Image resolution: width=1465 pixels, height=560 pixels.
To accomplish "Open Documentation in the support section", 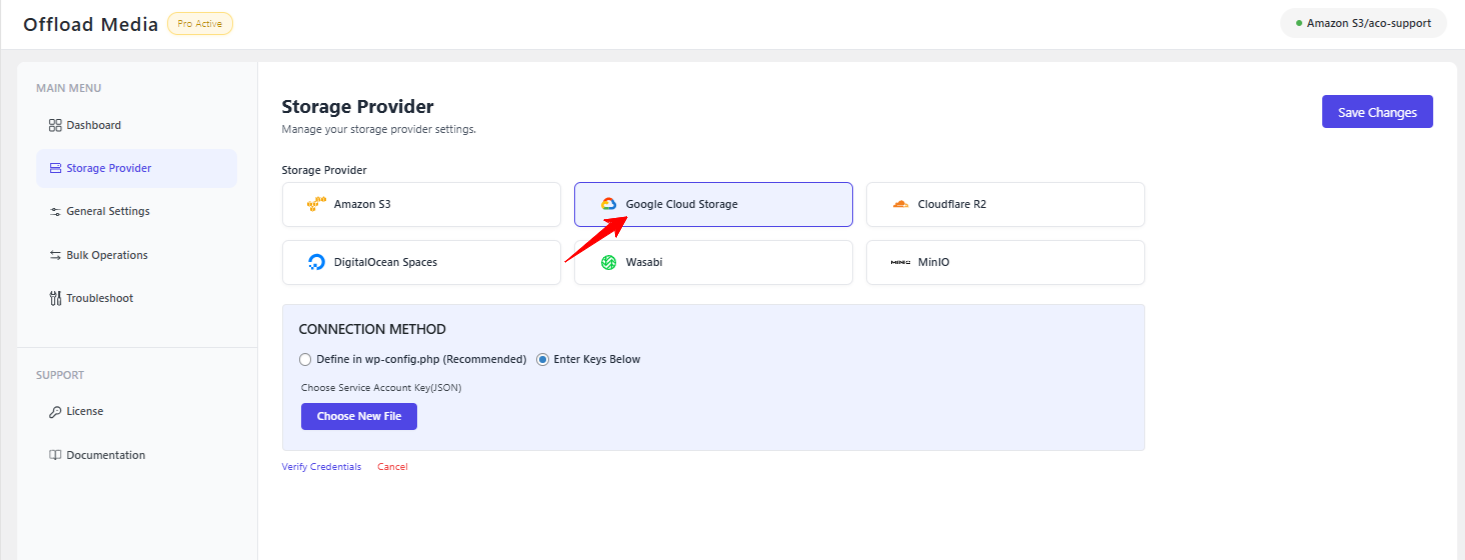I will [x=106, y=455].
